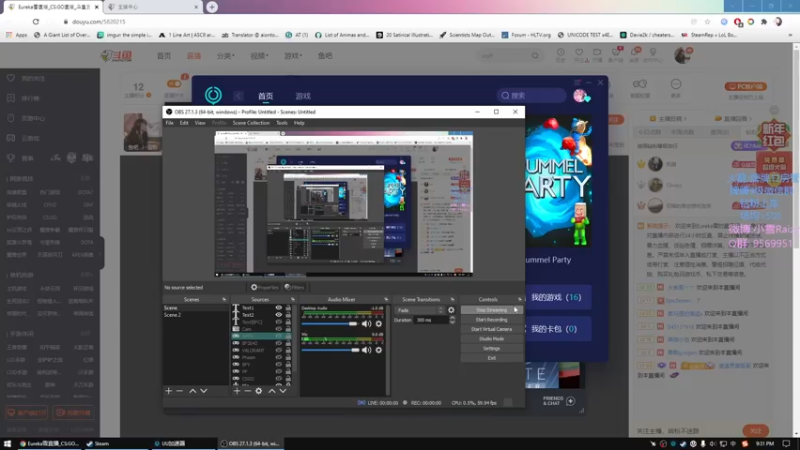Open OBS View menu

click(x=200, y=123)
